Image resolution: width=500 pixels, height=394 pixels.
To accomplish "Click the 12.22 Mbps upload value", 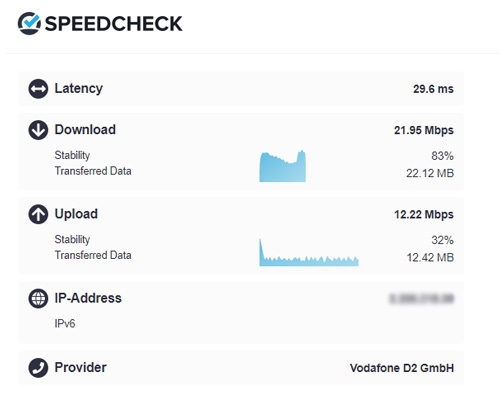I will tap(424, 214).
